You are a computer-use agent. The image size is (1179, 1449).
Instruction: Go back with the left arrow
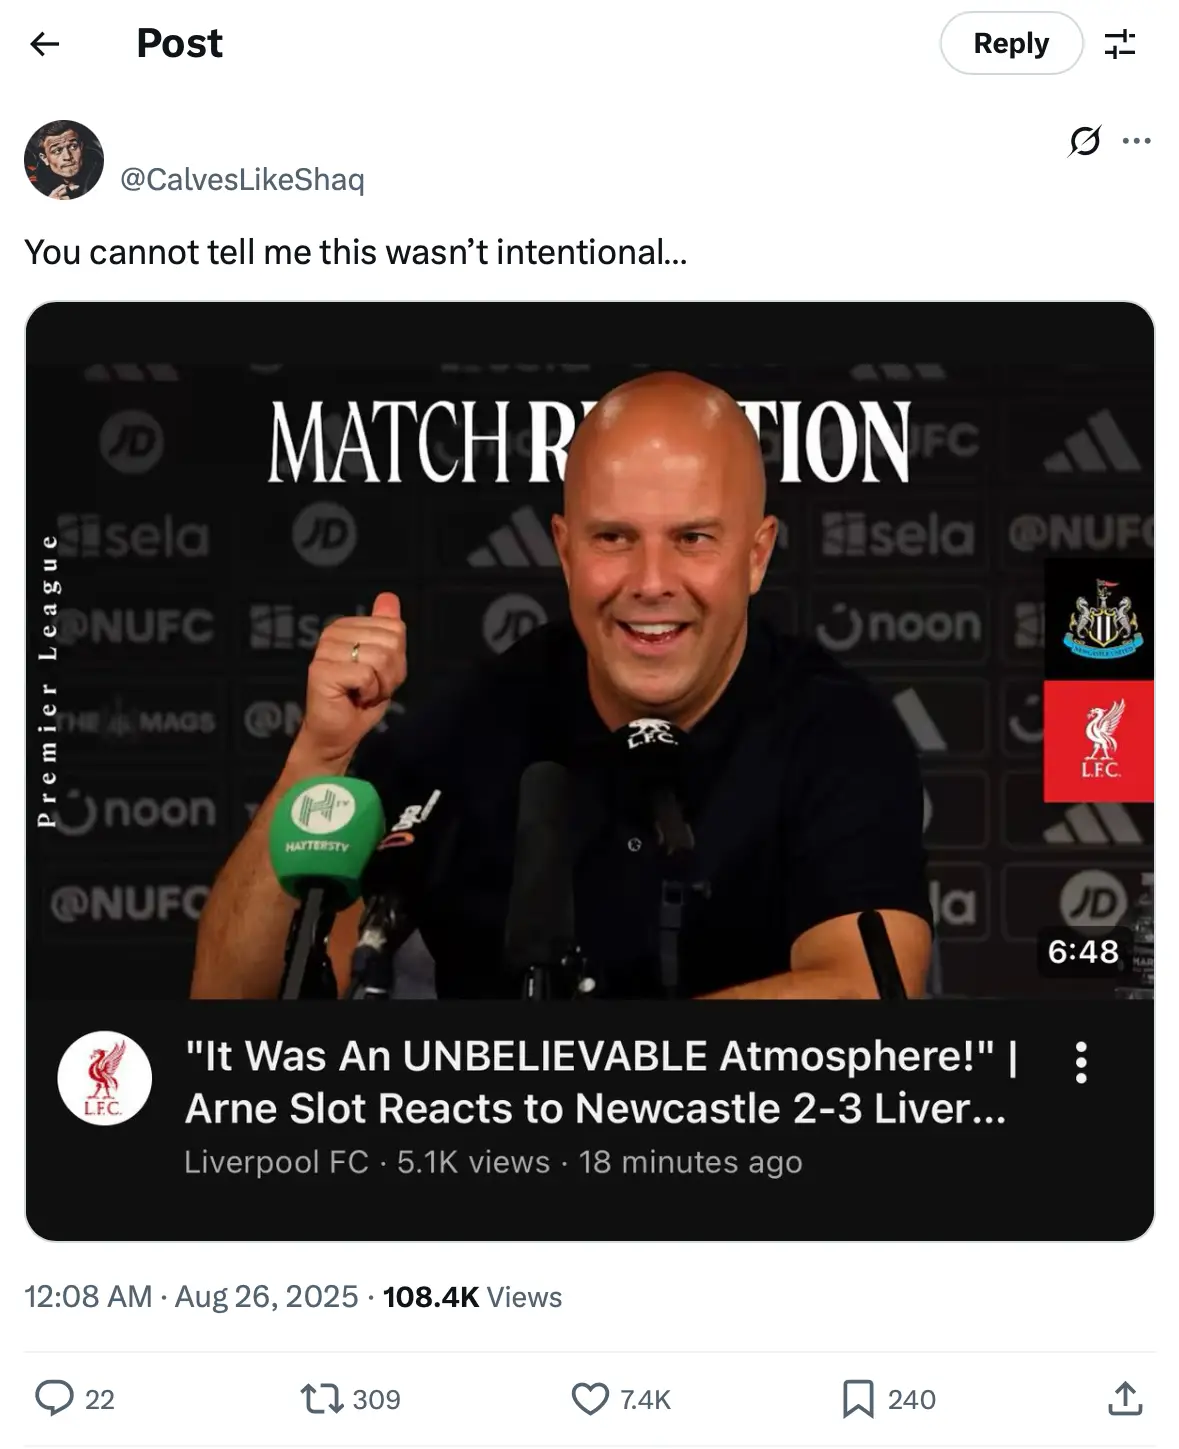coord(44,44)
